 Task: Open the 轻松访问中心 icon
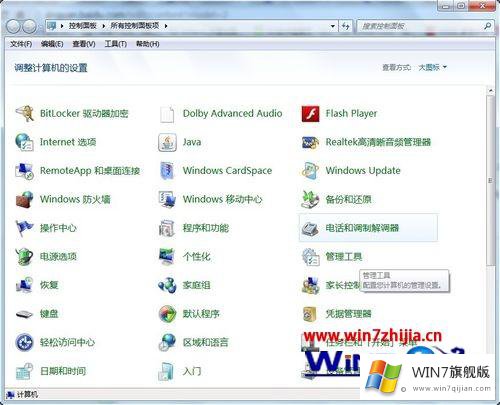click(24, 343)
